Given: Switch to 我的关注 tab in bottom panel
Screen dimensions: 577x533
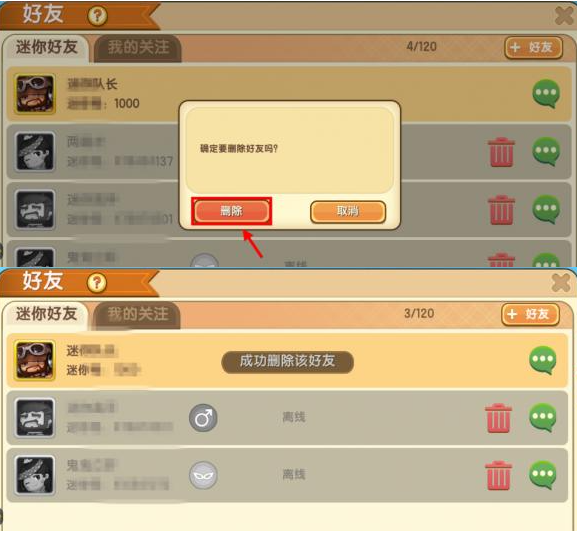Looking at the screenshot, I should 138,314.
